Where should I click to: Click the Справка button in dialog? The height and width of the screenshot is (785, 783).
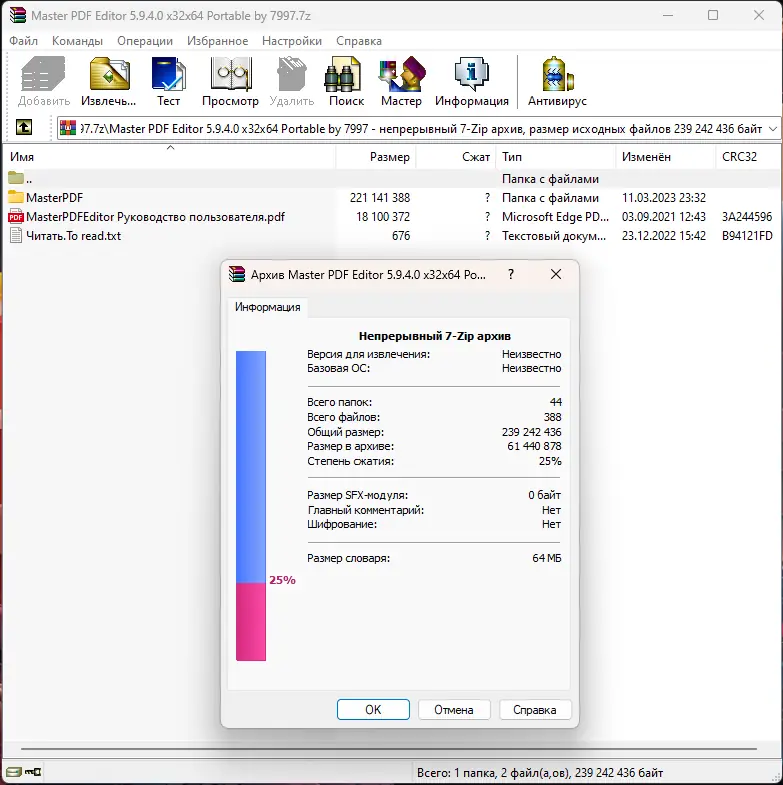point(534,709)
